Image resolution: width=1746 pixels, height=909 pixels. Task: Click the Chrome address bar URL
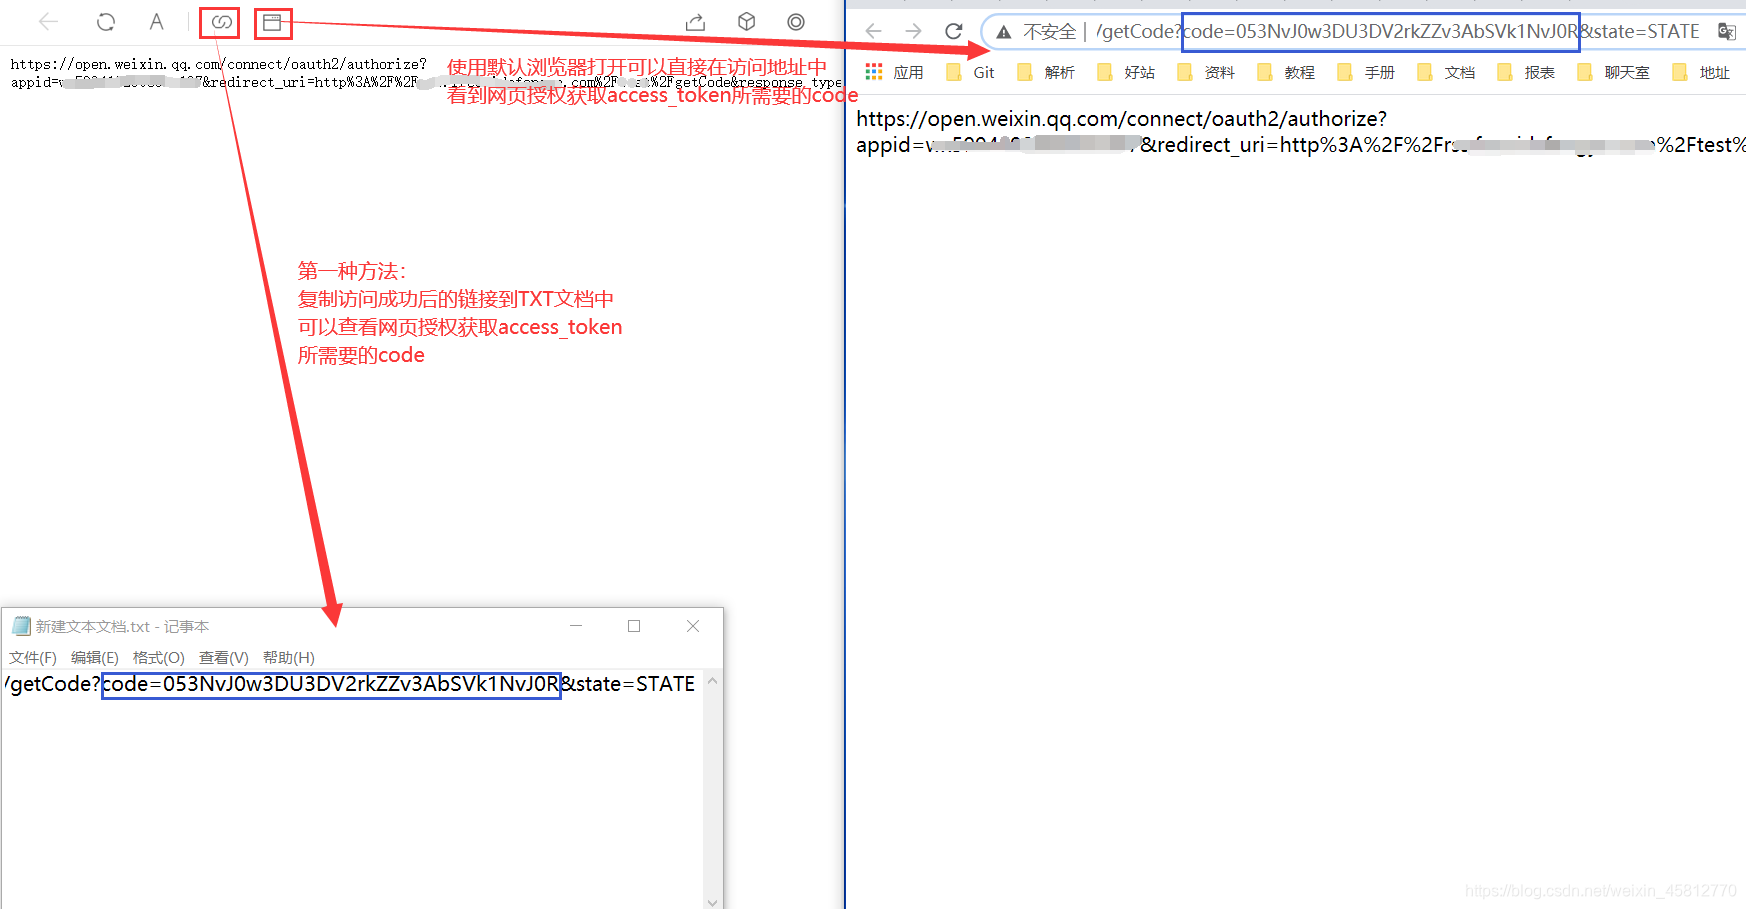[x=1397, y=31]
